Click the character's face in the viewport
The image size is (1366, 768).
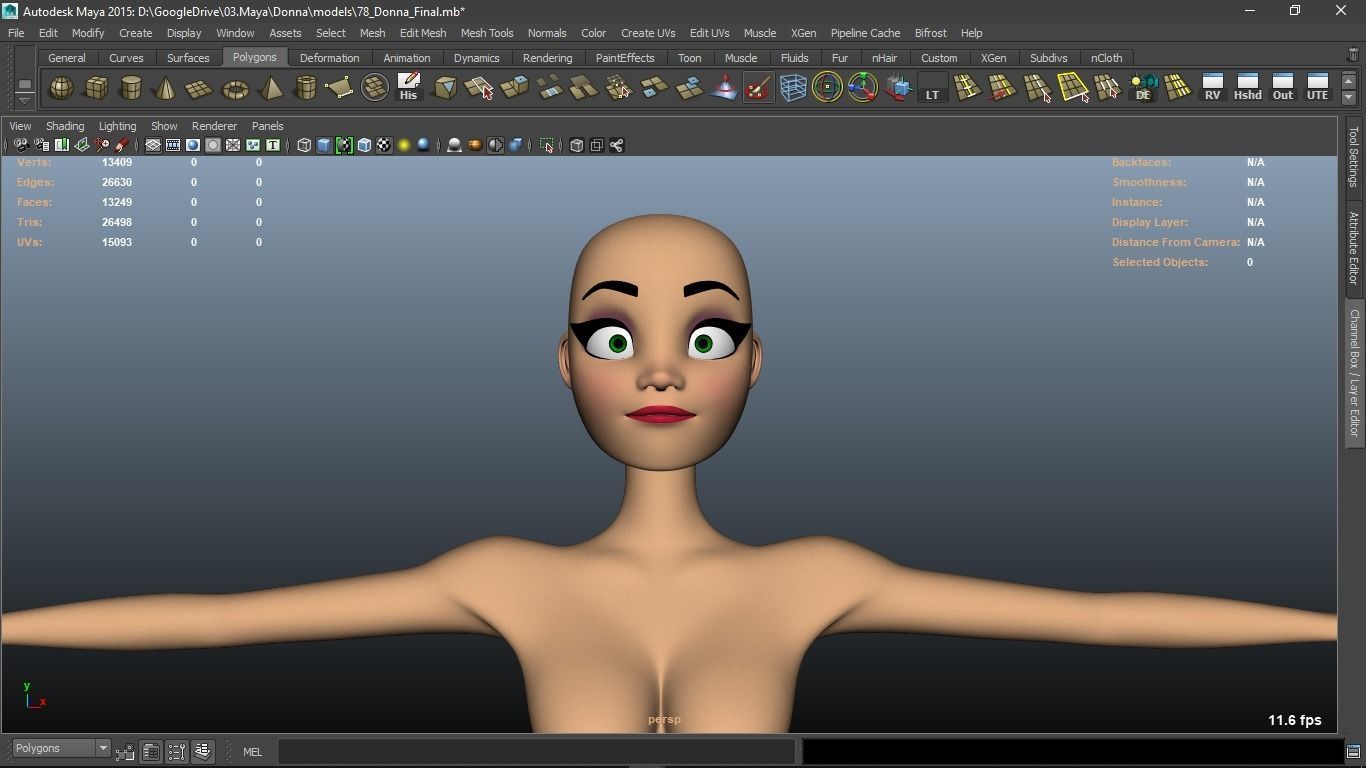[x=660, y=345]
